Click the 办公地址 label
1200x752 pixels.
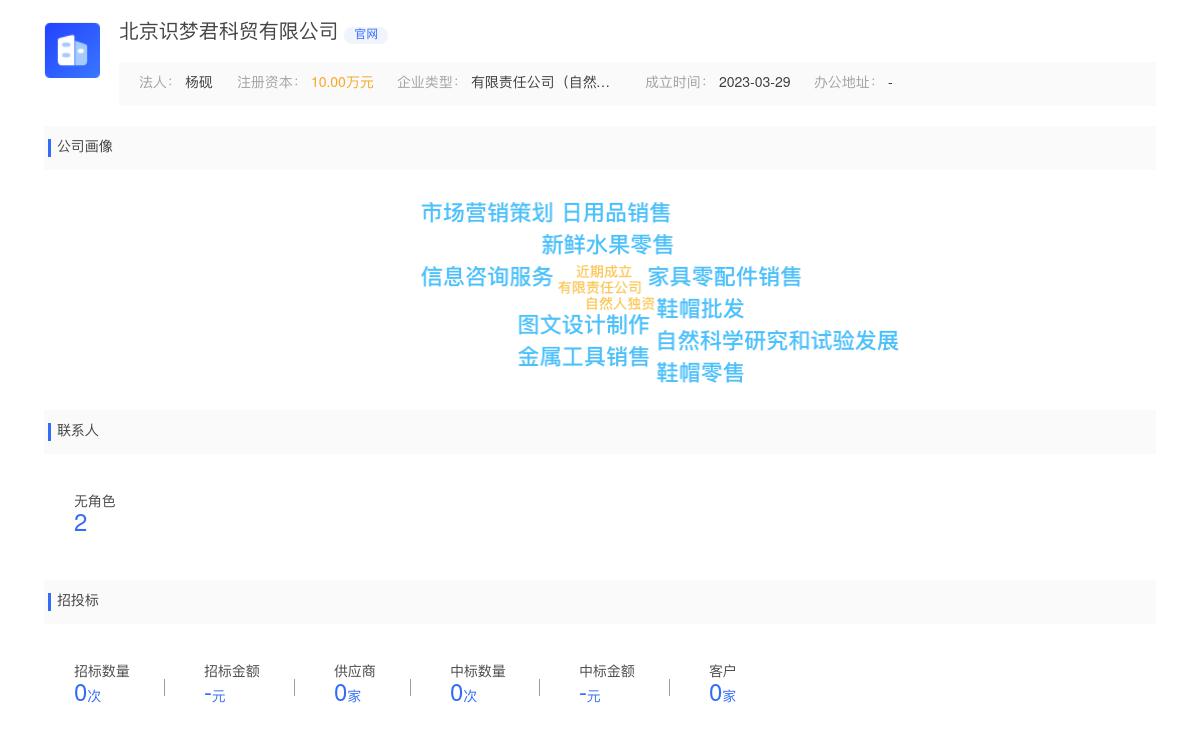pos(844,83)
